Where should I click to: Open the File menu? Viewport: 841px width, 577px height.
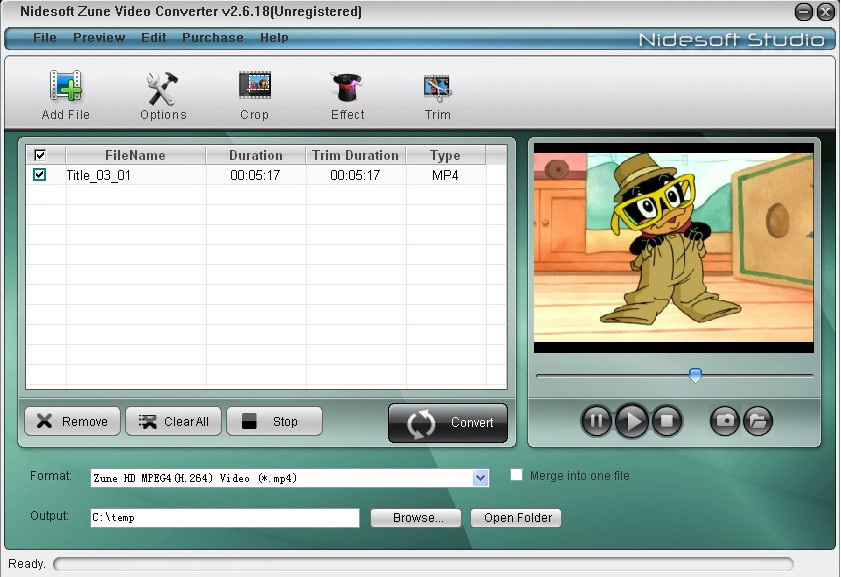pyautogui.click(x=45, y=38)
